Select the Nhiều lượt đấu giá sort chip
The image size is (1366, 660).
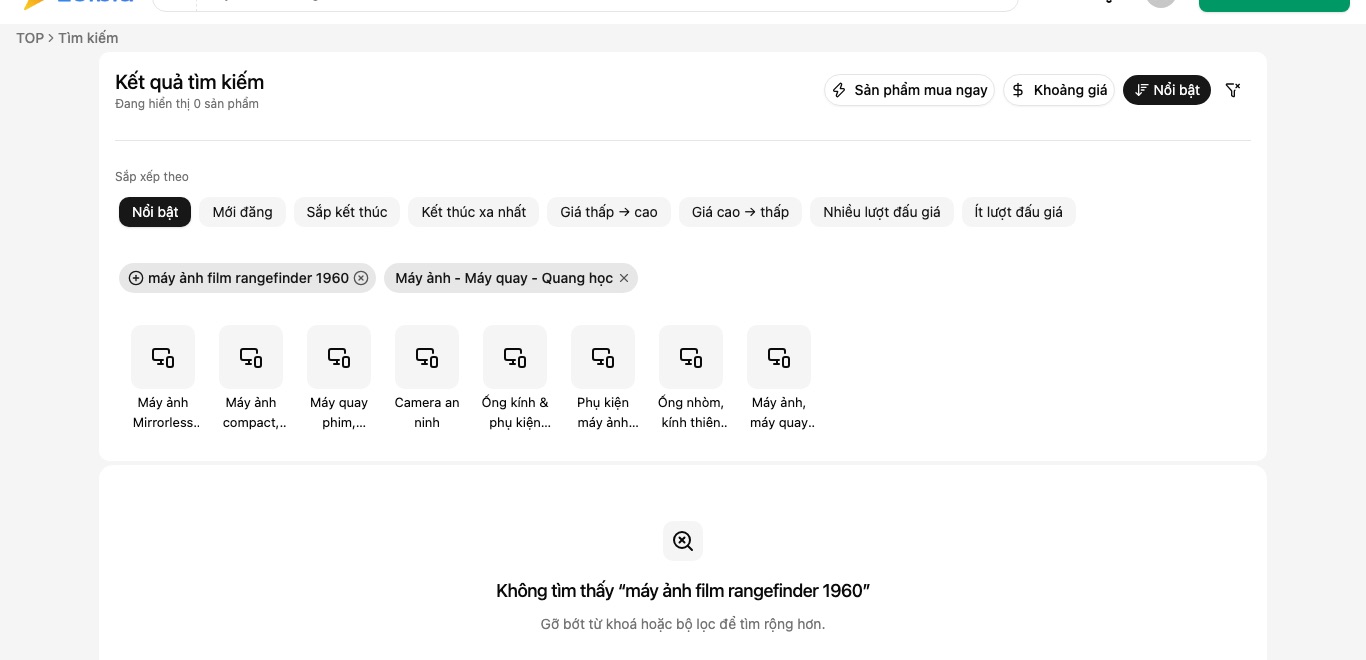coord(882,212)
